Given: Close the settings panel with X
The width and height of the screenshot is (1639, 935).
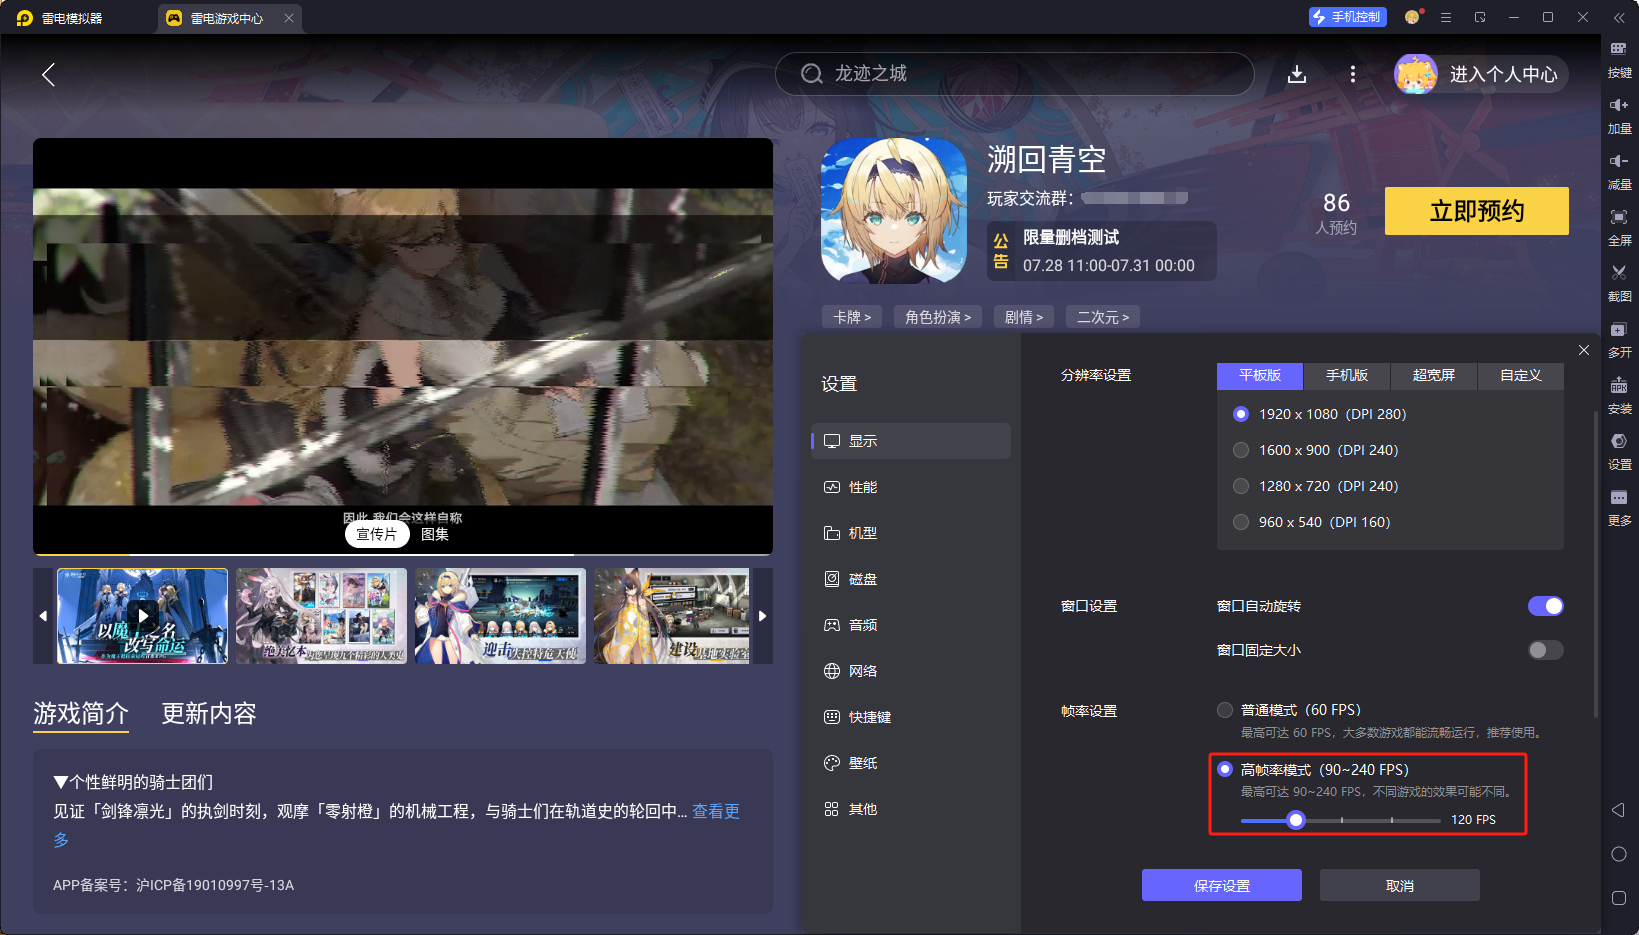Looking at the screenshot, I should pos(1584,350).
